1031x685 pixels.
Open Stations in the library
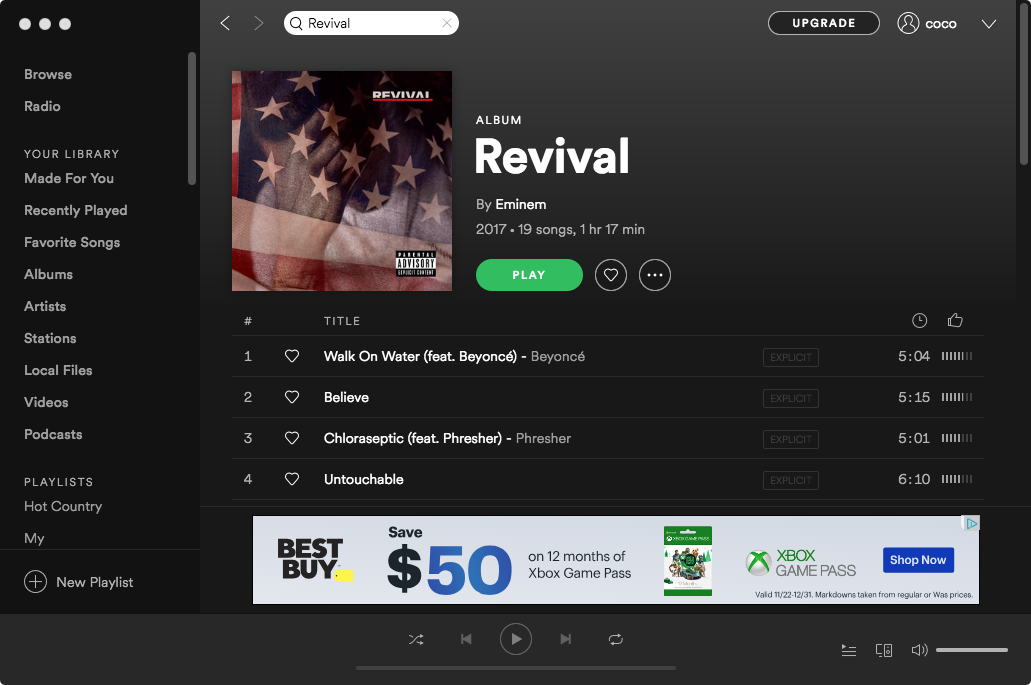(x=50, y=339)
